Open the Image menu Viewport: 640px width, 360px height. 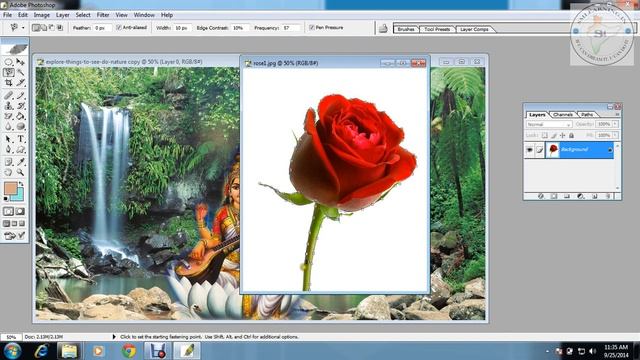[x=42, y=15]
